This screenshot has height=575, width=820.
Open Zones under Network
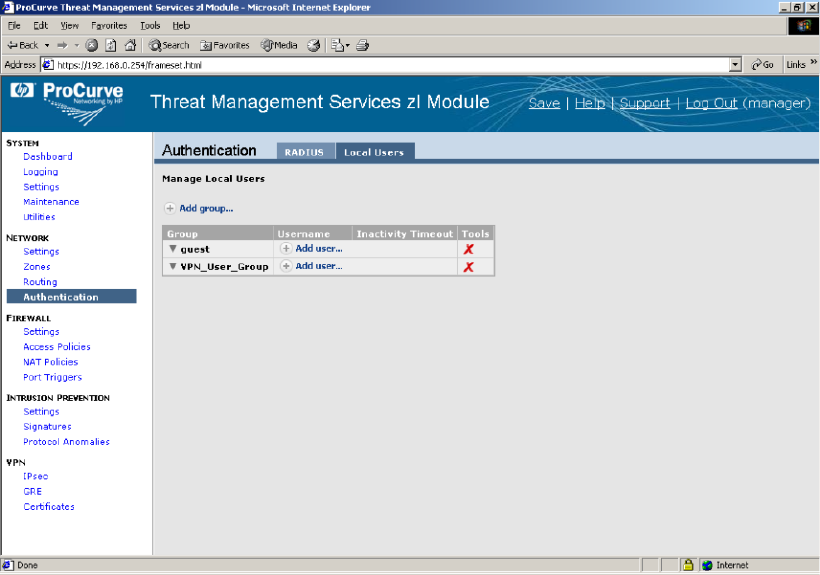tap(37, 267)
